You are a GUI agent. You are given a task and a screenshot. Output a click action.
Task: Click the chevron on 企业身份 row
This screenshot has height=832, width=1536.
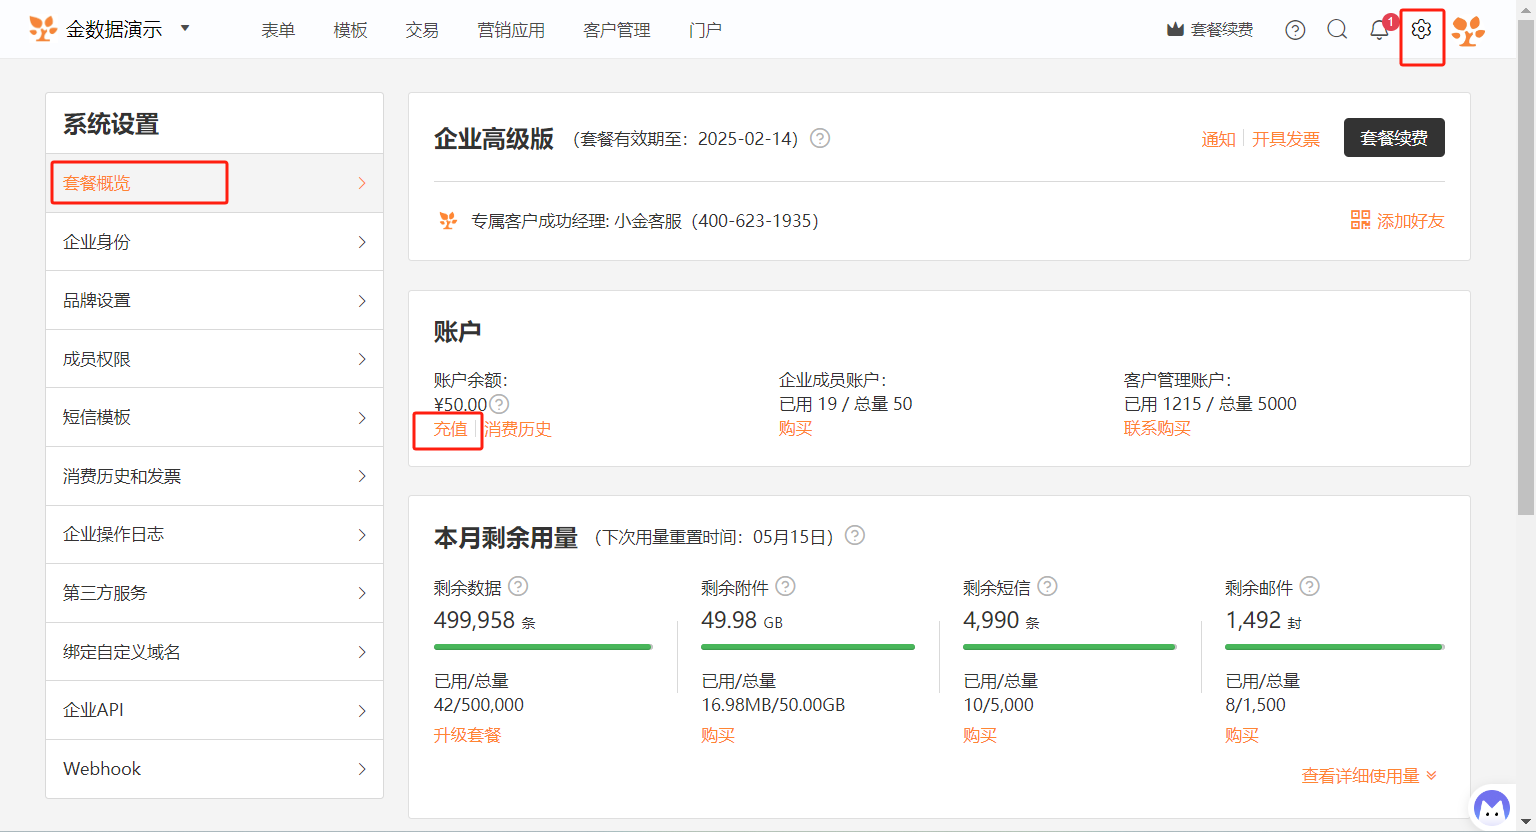click(x=362, y=242)
